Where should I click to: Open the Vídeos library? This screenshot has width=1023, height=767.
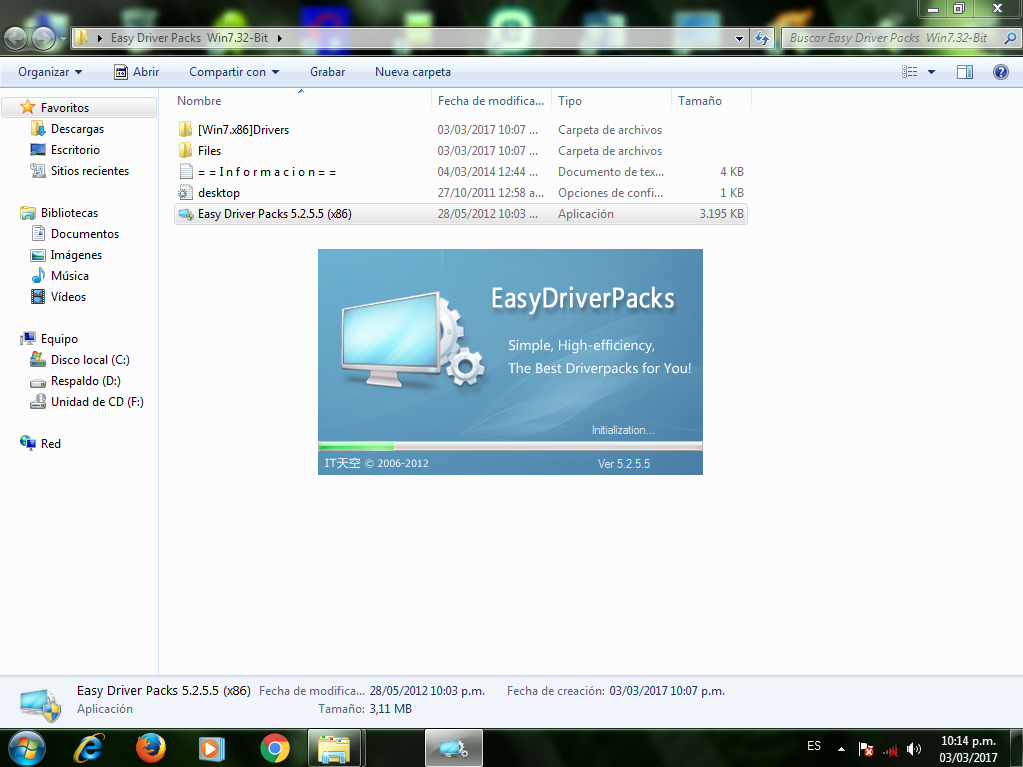(59, 297)
